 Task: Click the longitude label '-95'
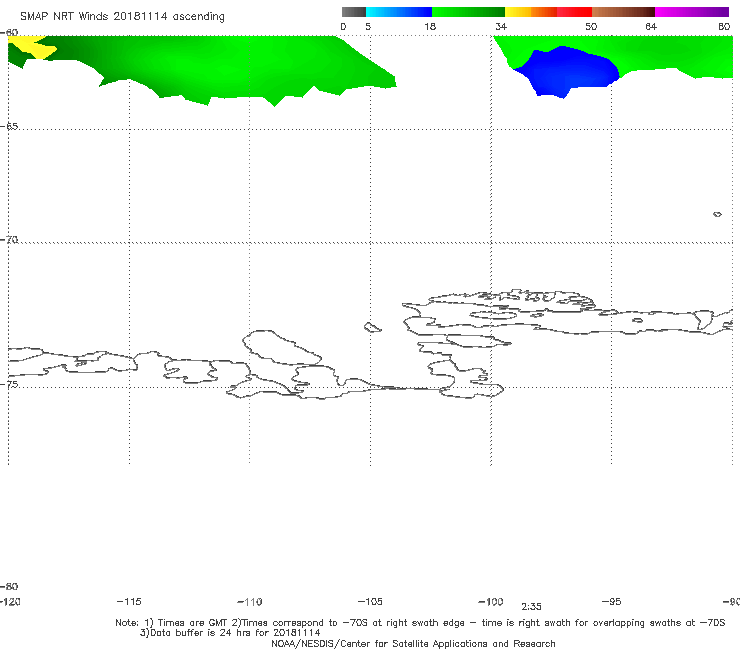[x=612, y=601]
